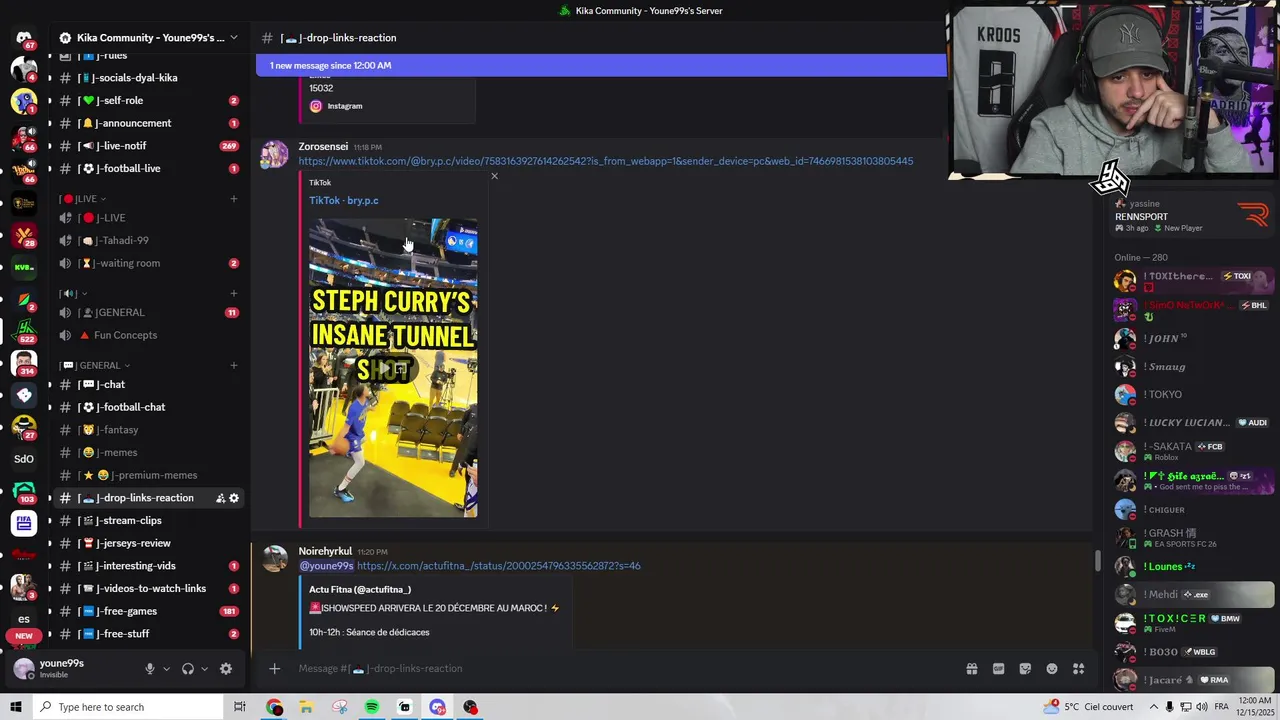Collapse the LIVE category

click(x=82, y=199)
